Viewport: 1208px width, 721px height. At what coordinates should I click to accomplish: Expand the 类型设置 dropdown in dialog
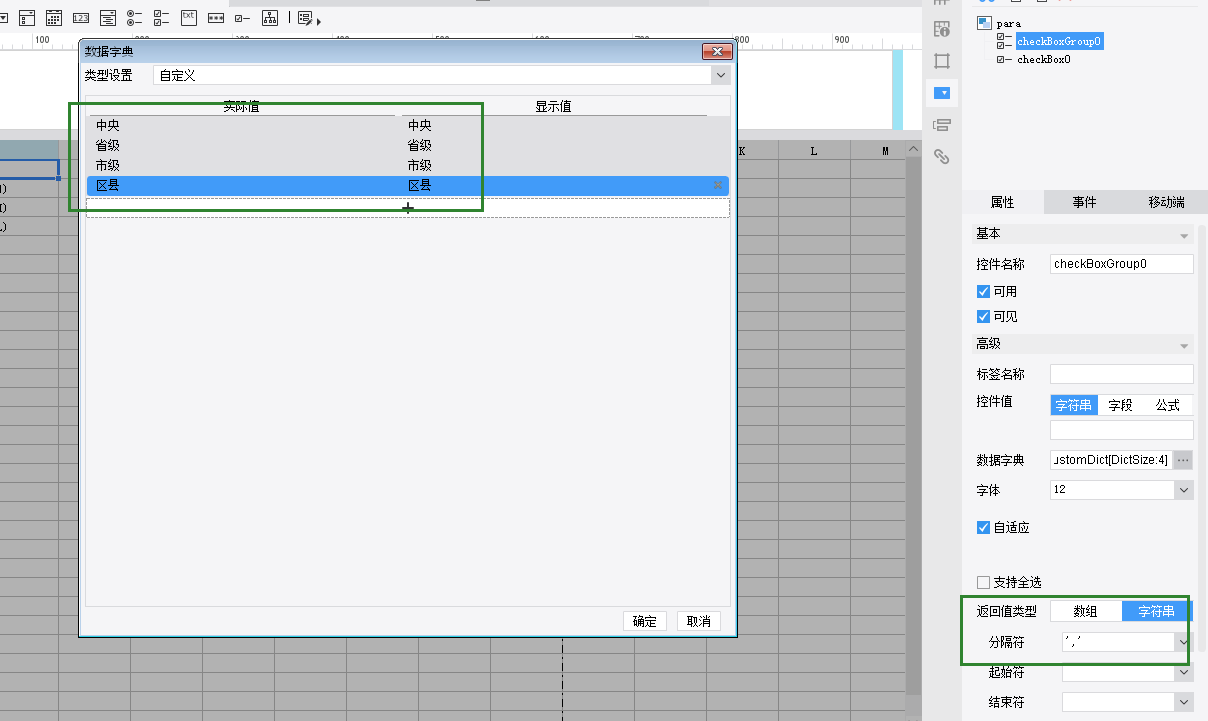(x=720, y=75)
